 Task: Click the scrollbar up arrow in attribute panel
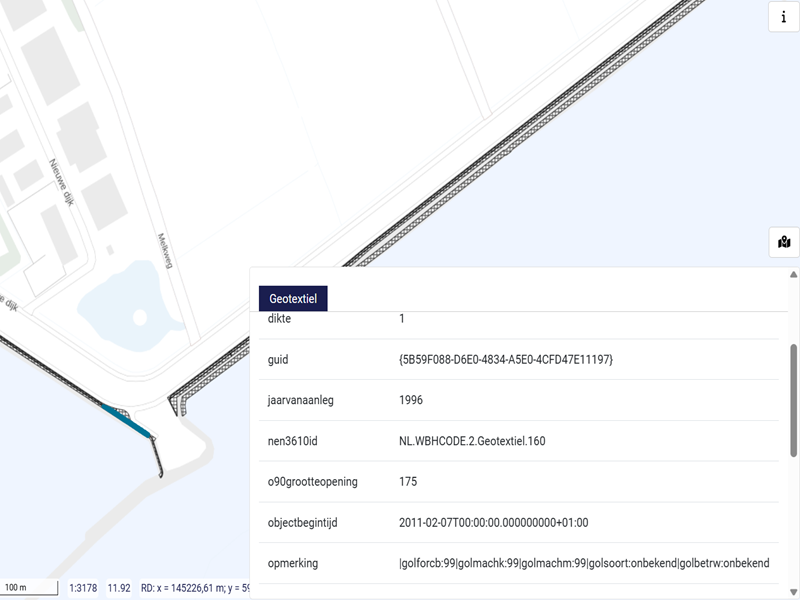click(x=793, y=274)
